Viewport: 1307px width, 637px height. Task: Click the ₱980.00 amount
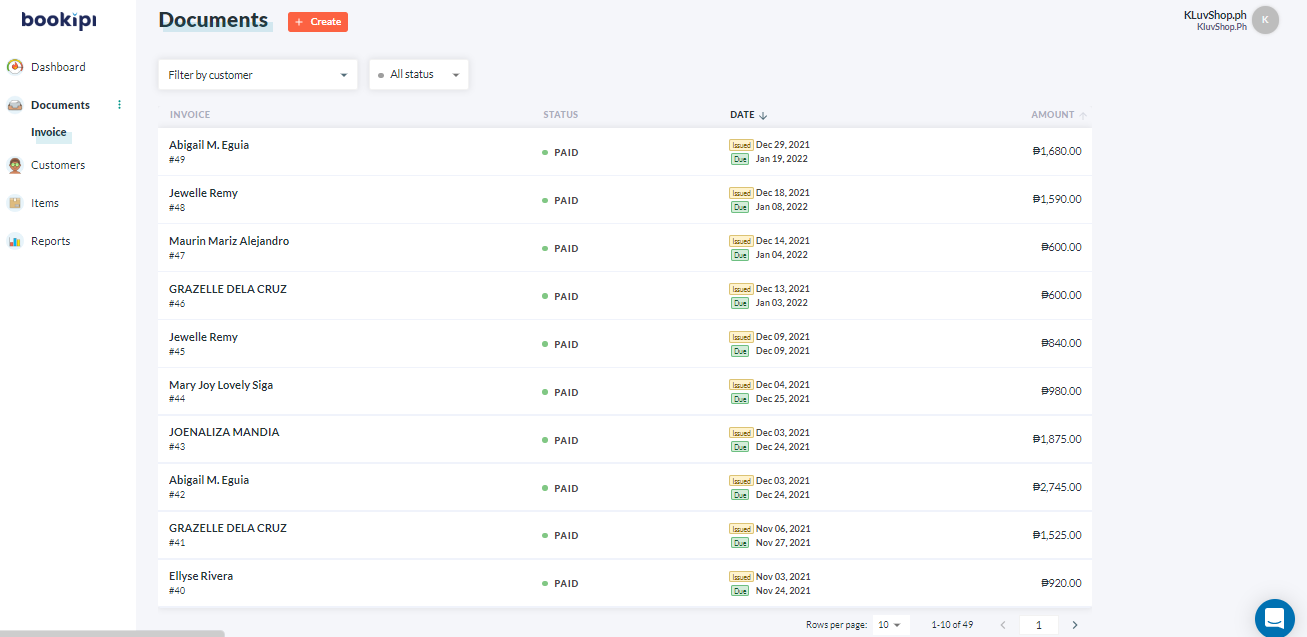pyautogui.click(x=1061, y=392)
